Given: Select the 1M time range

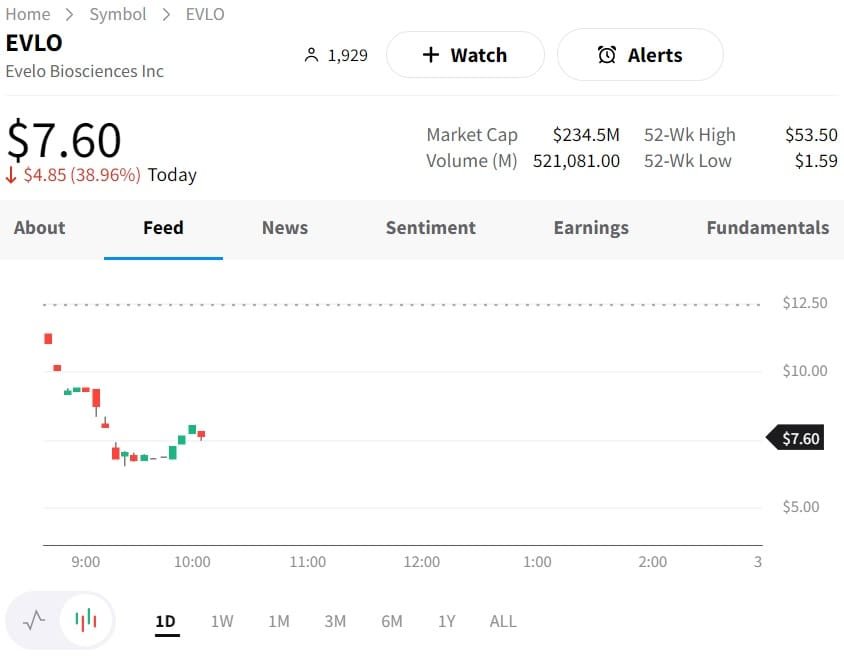Looking at the screenshot, I should click(278, 621).
